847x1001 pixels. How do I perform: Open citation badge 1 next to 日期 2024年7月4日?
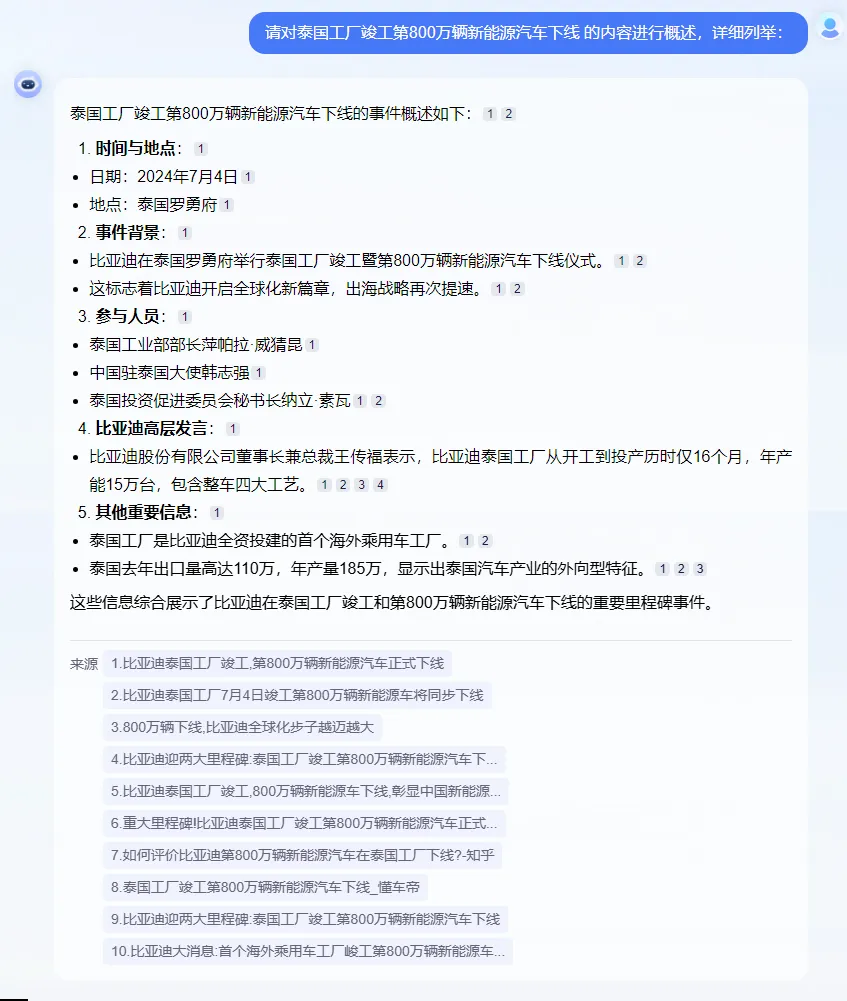tap(248, 177)
